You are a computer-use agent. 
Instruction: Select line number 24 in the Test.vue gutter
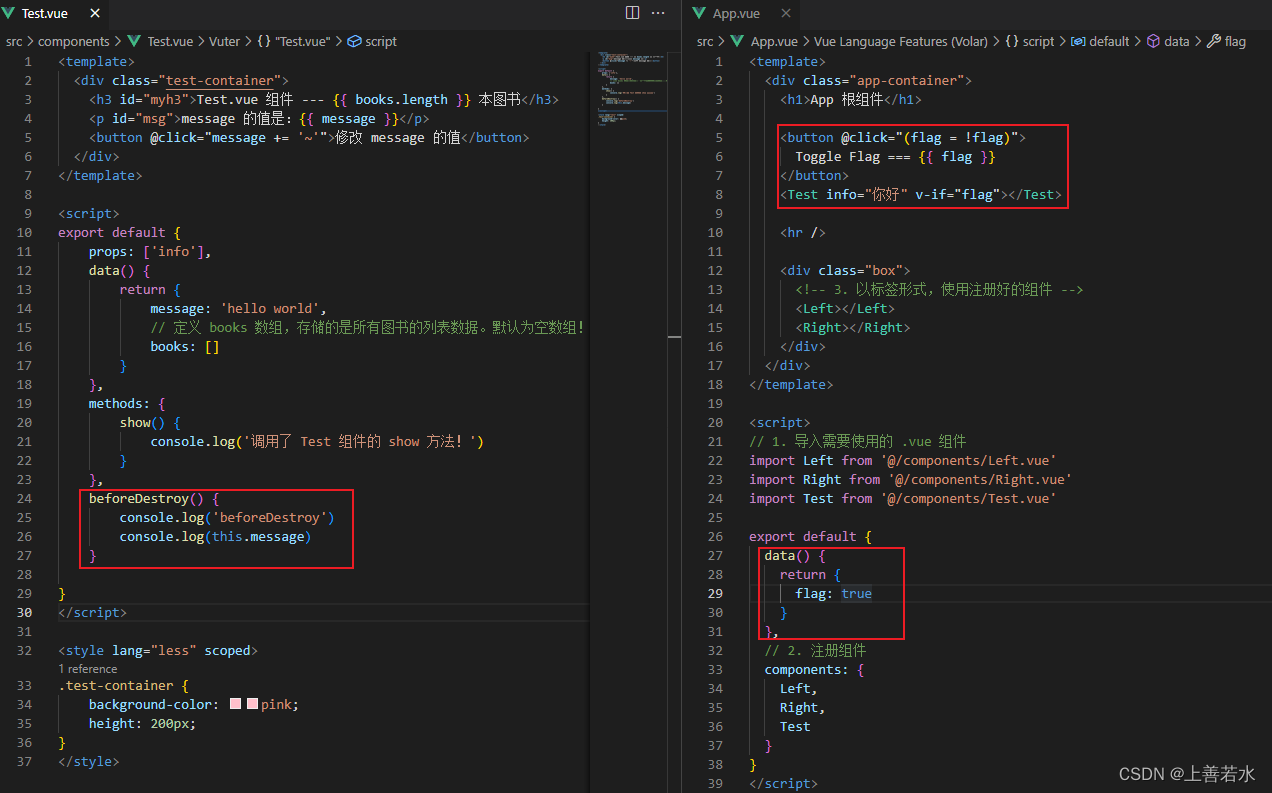24,498
